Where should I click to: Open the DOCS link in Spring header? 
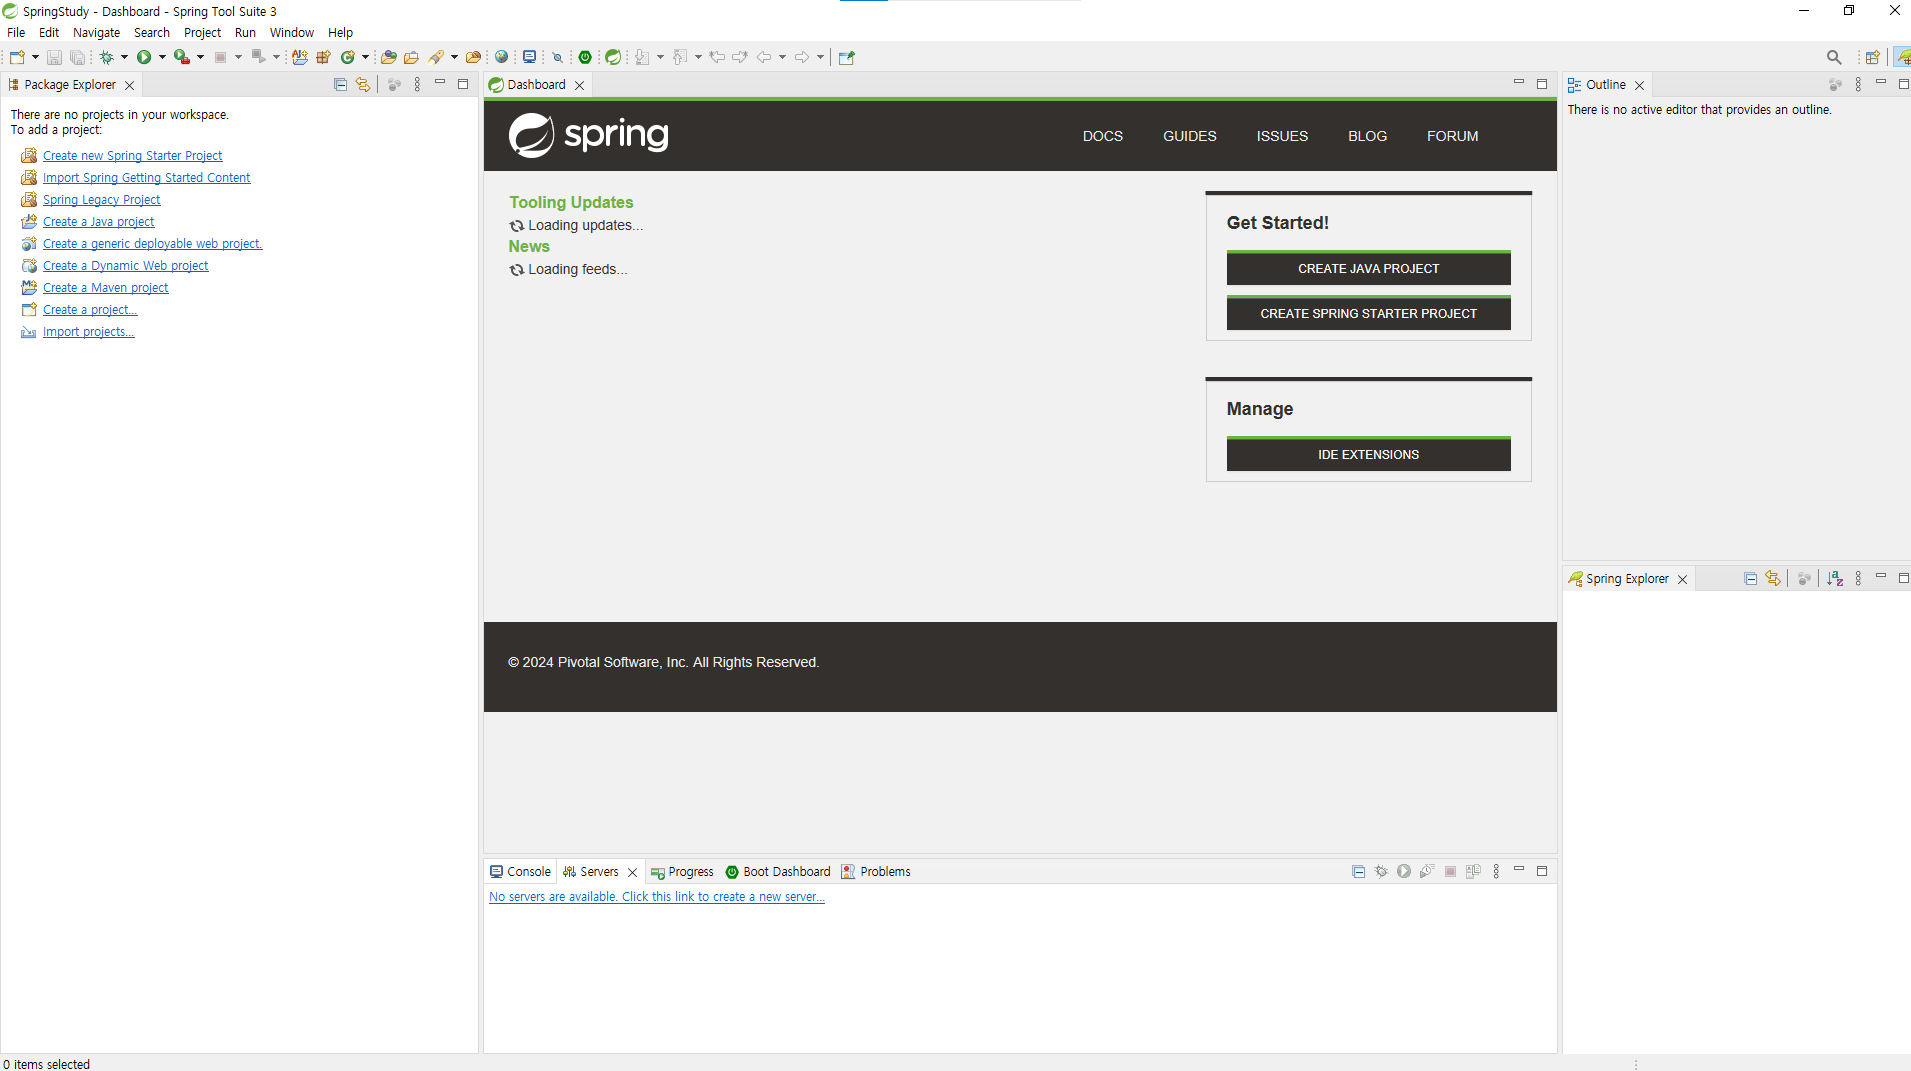(x=1102, y=136)
